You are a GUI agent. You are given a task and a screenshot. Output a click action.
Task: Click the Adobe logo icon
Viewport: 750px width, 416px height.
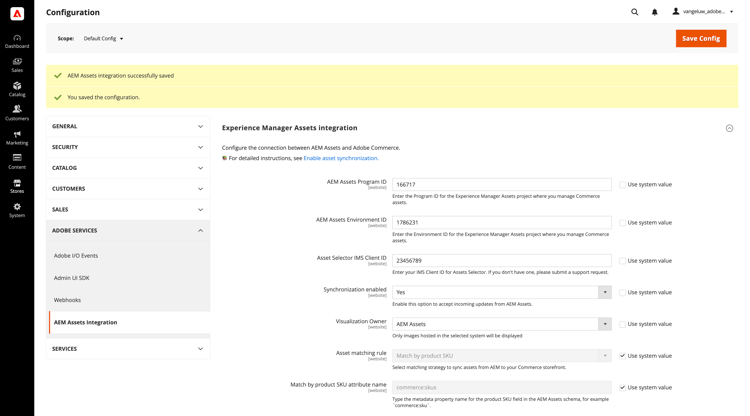[x=17, y=13]
